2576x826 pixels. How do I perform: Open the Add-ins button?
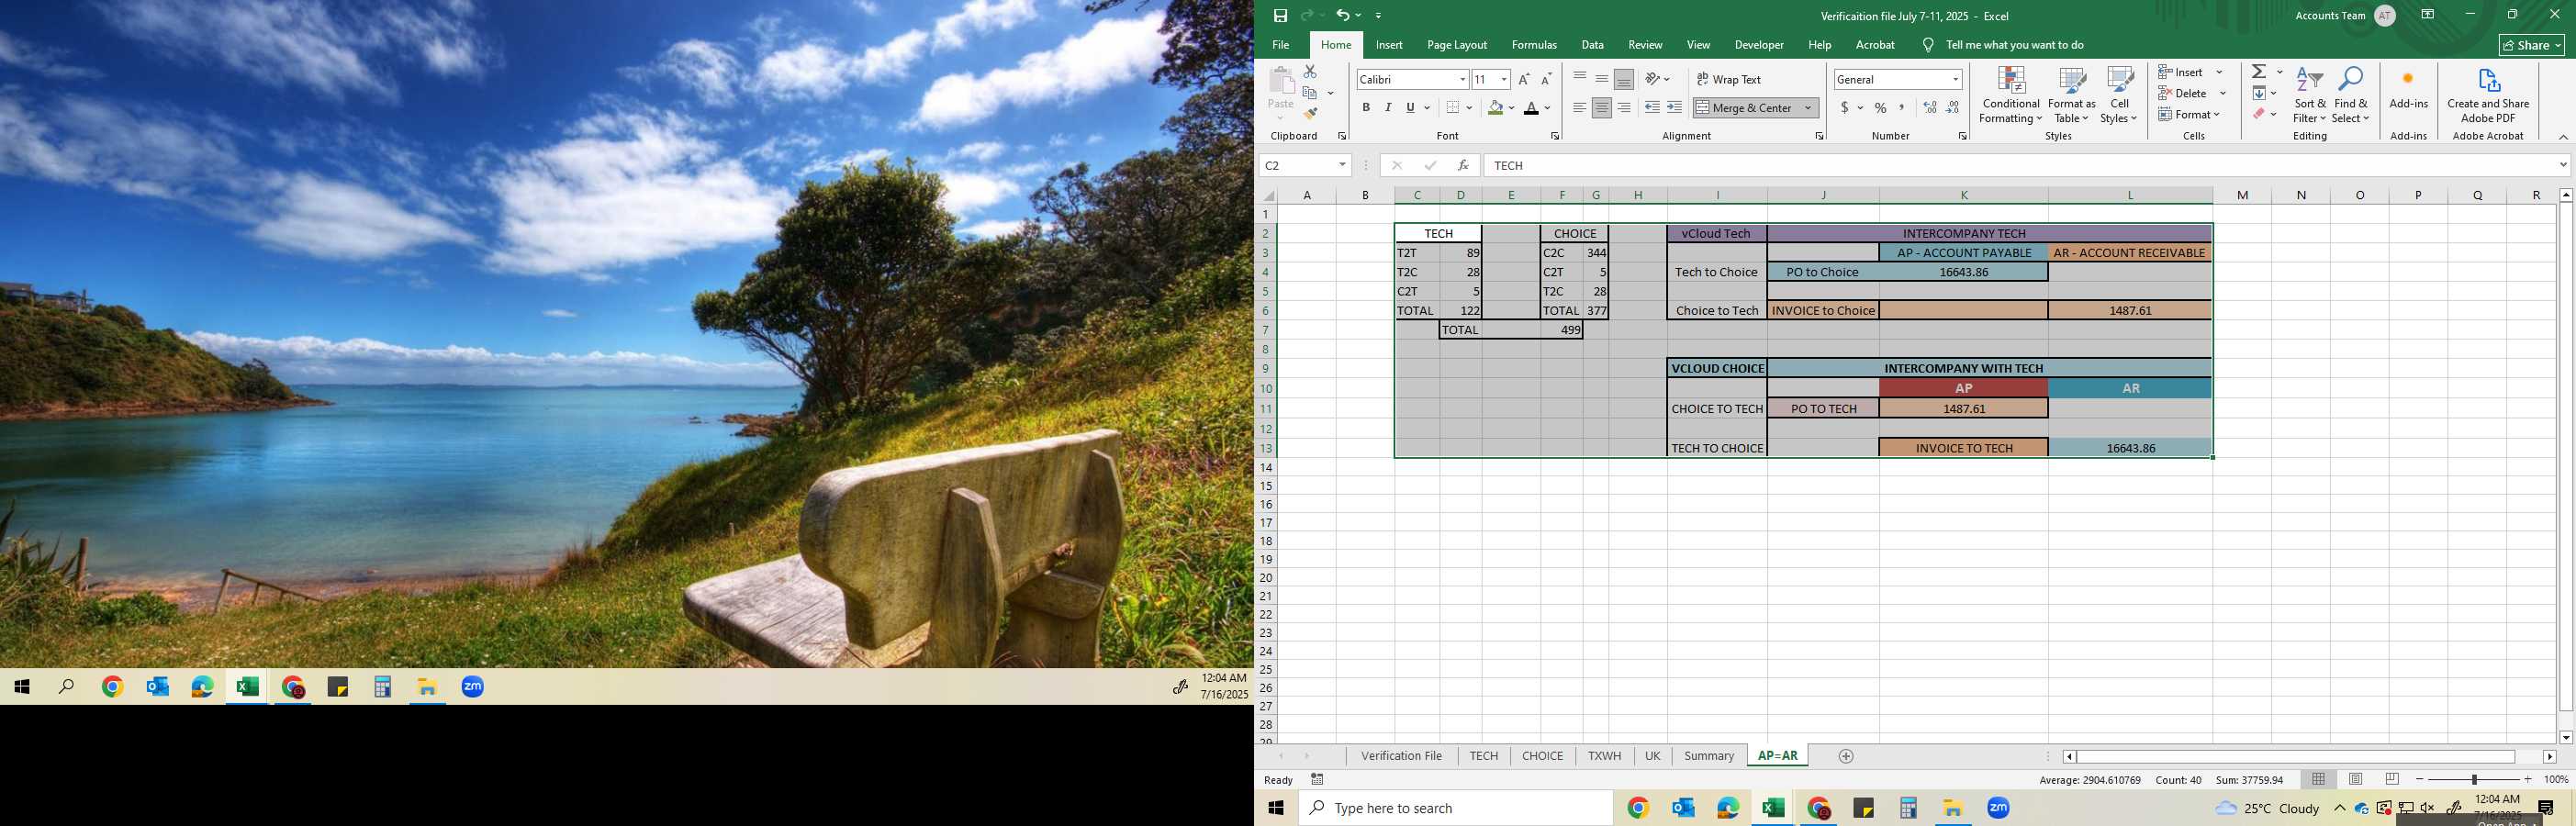[2408, 89]
